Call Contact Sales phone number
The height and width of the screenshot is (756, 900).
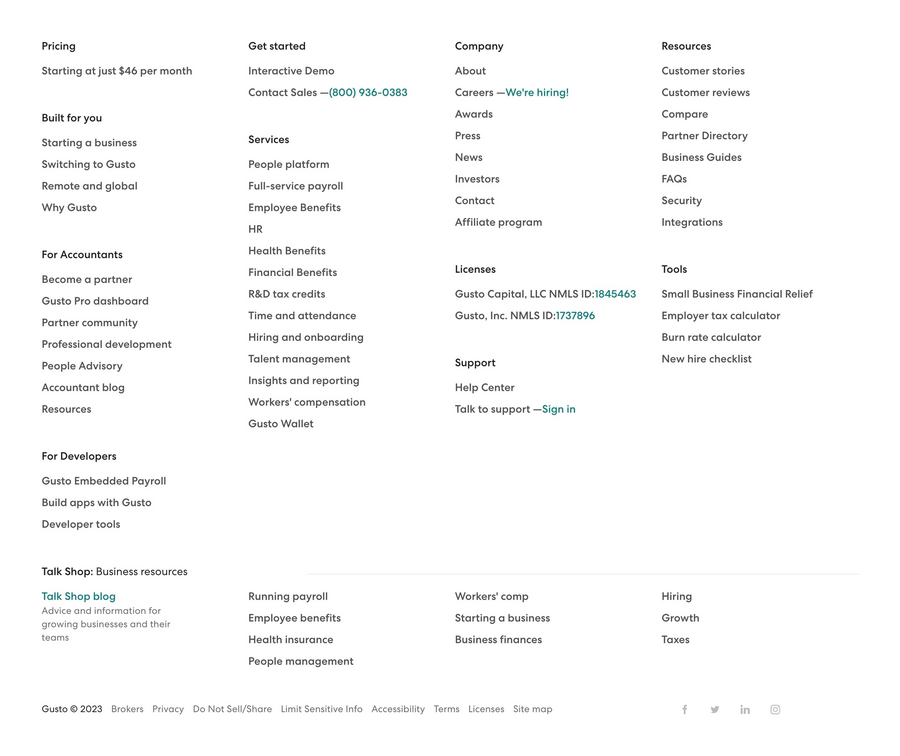pos(367,92)
